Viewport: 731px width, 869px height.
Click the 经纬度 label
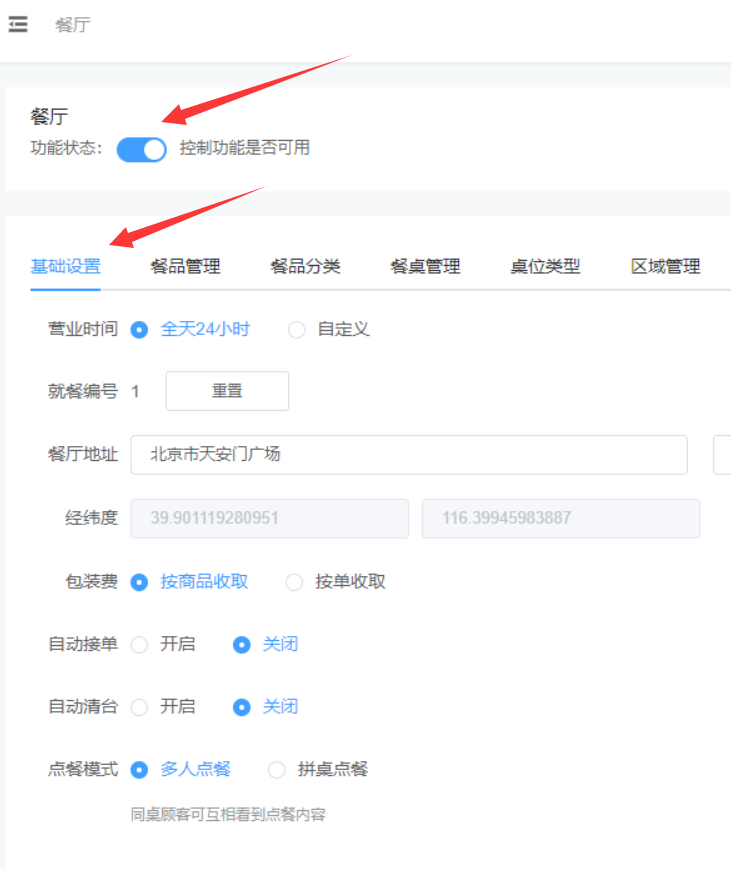[x=91, y=518]
